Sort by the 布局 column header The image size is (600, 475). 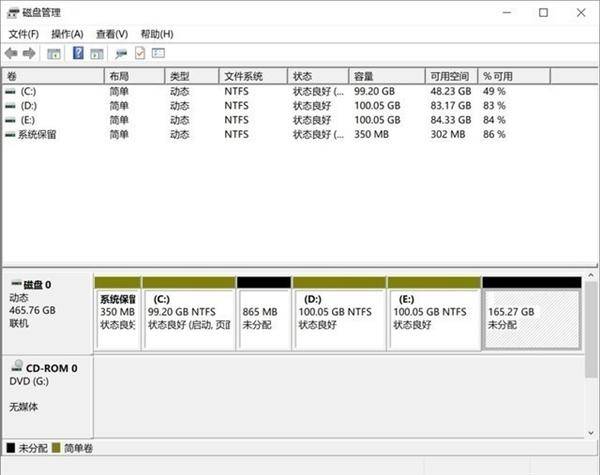click(x=134, y=76)
